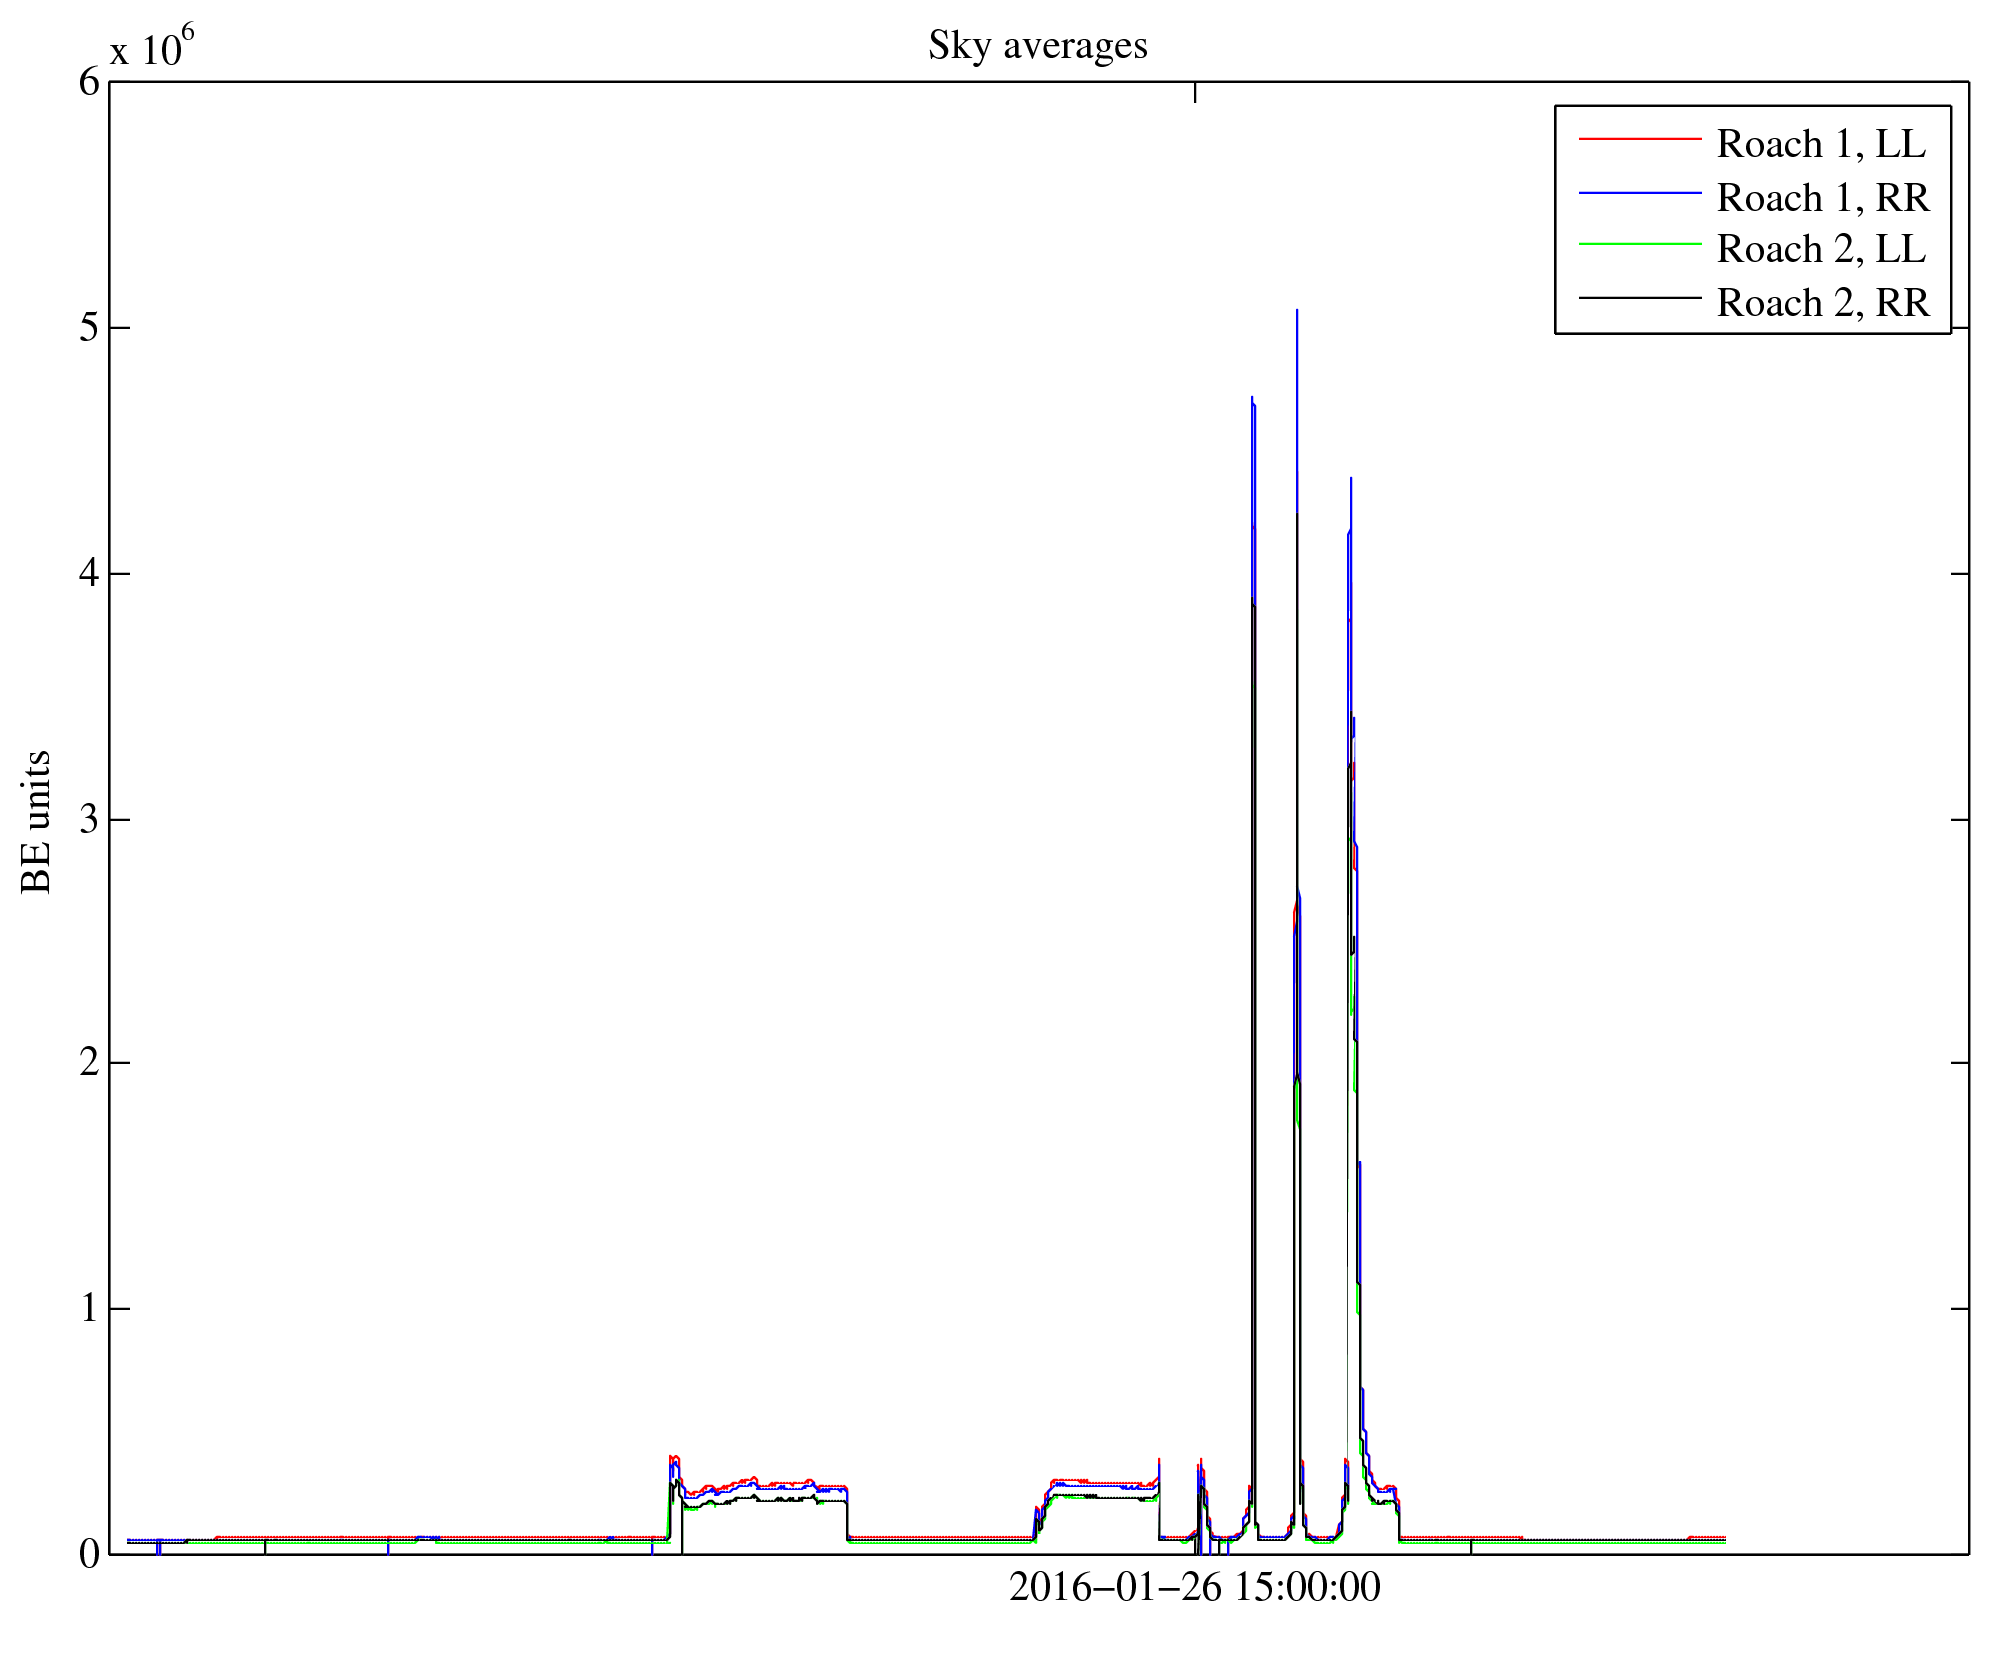Click the 'Sky averages' plot title
The width and height of the screenshot is (1996, 1679).
click(1037, 46)
